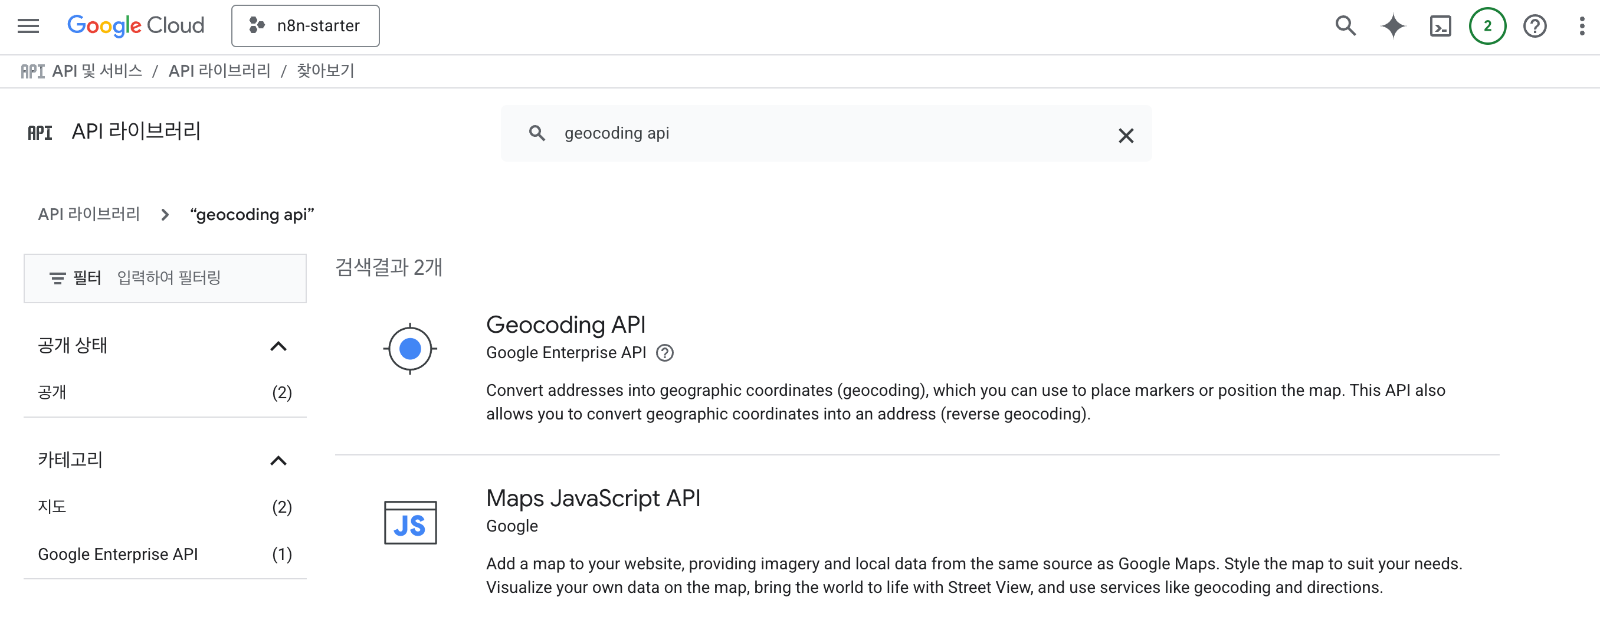The image size is (1600, 623).
Task: Go to 'API 및 서비스' breadcrumb
Action: pyautogui.click(x=97, y=71)
